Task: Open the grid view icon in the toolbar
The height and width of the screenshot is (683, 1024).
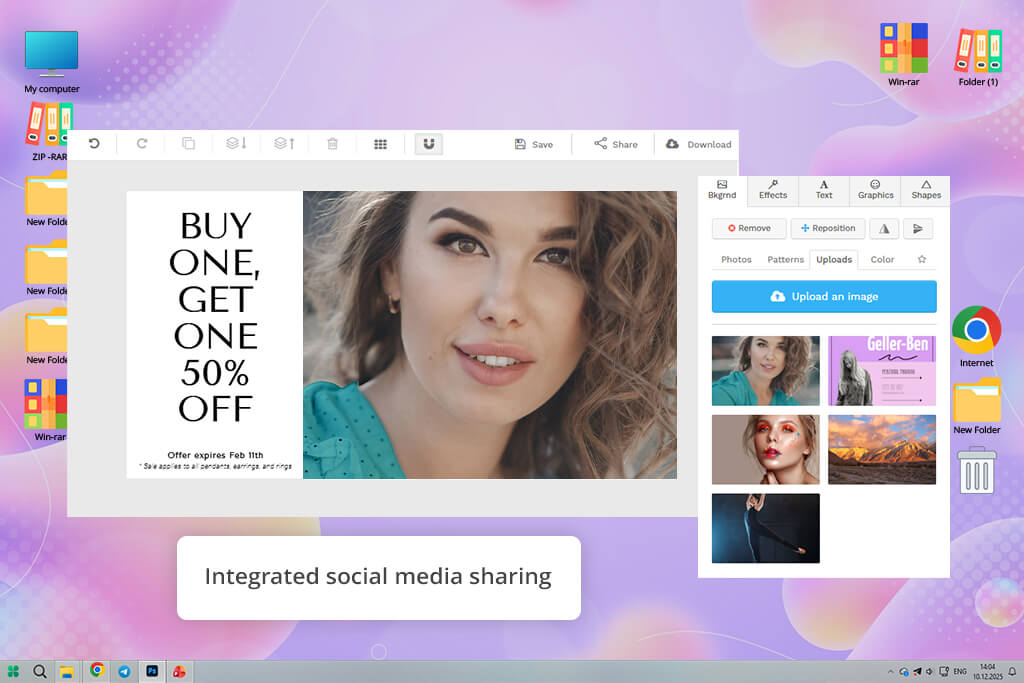Action: (380, 144)
